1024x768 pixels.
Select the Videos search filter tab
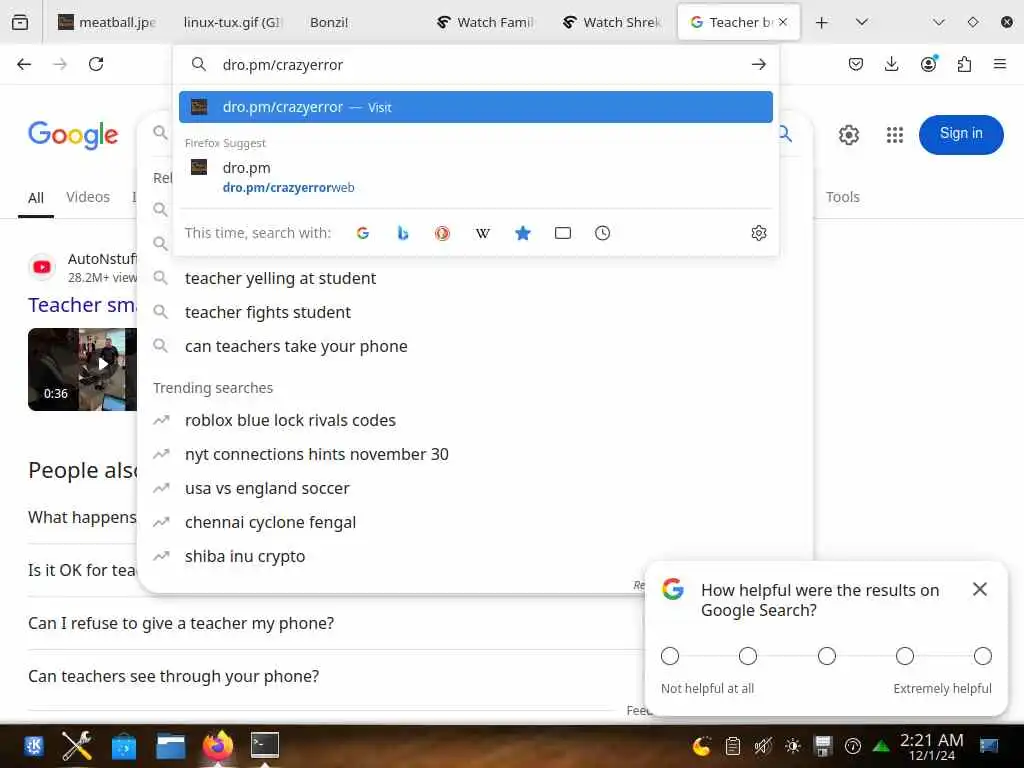pyautogui.click(x=88, y=197)
